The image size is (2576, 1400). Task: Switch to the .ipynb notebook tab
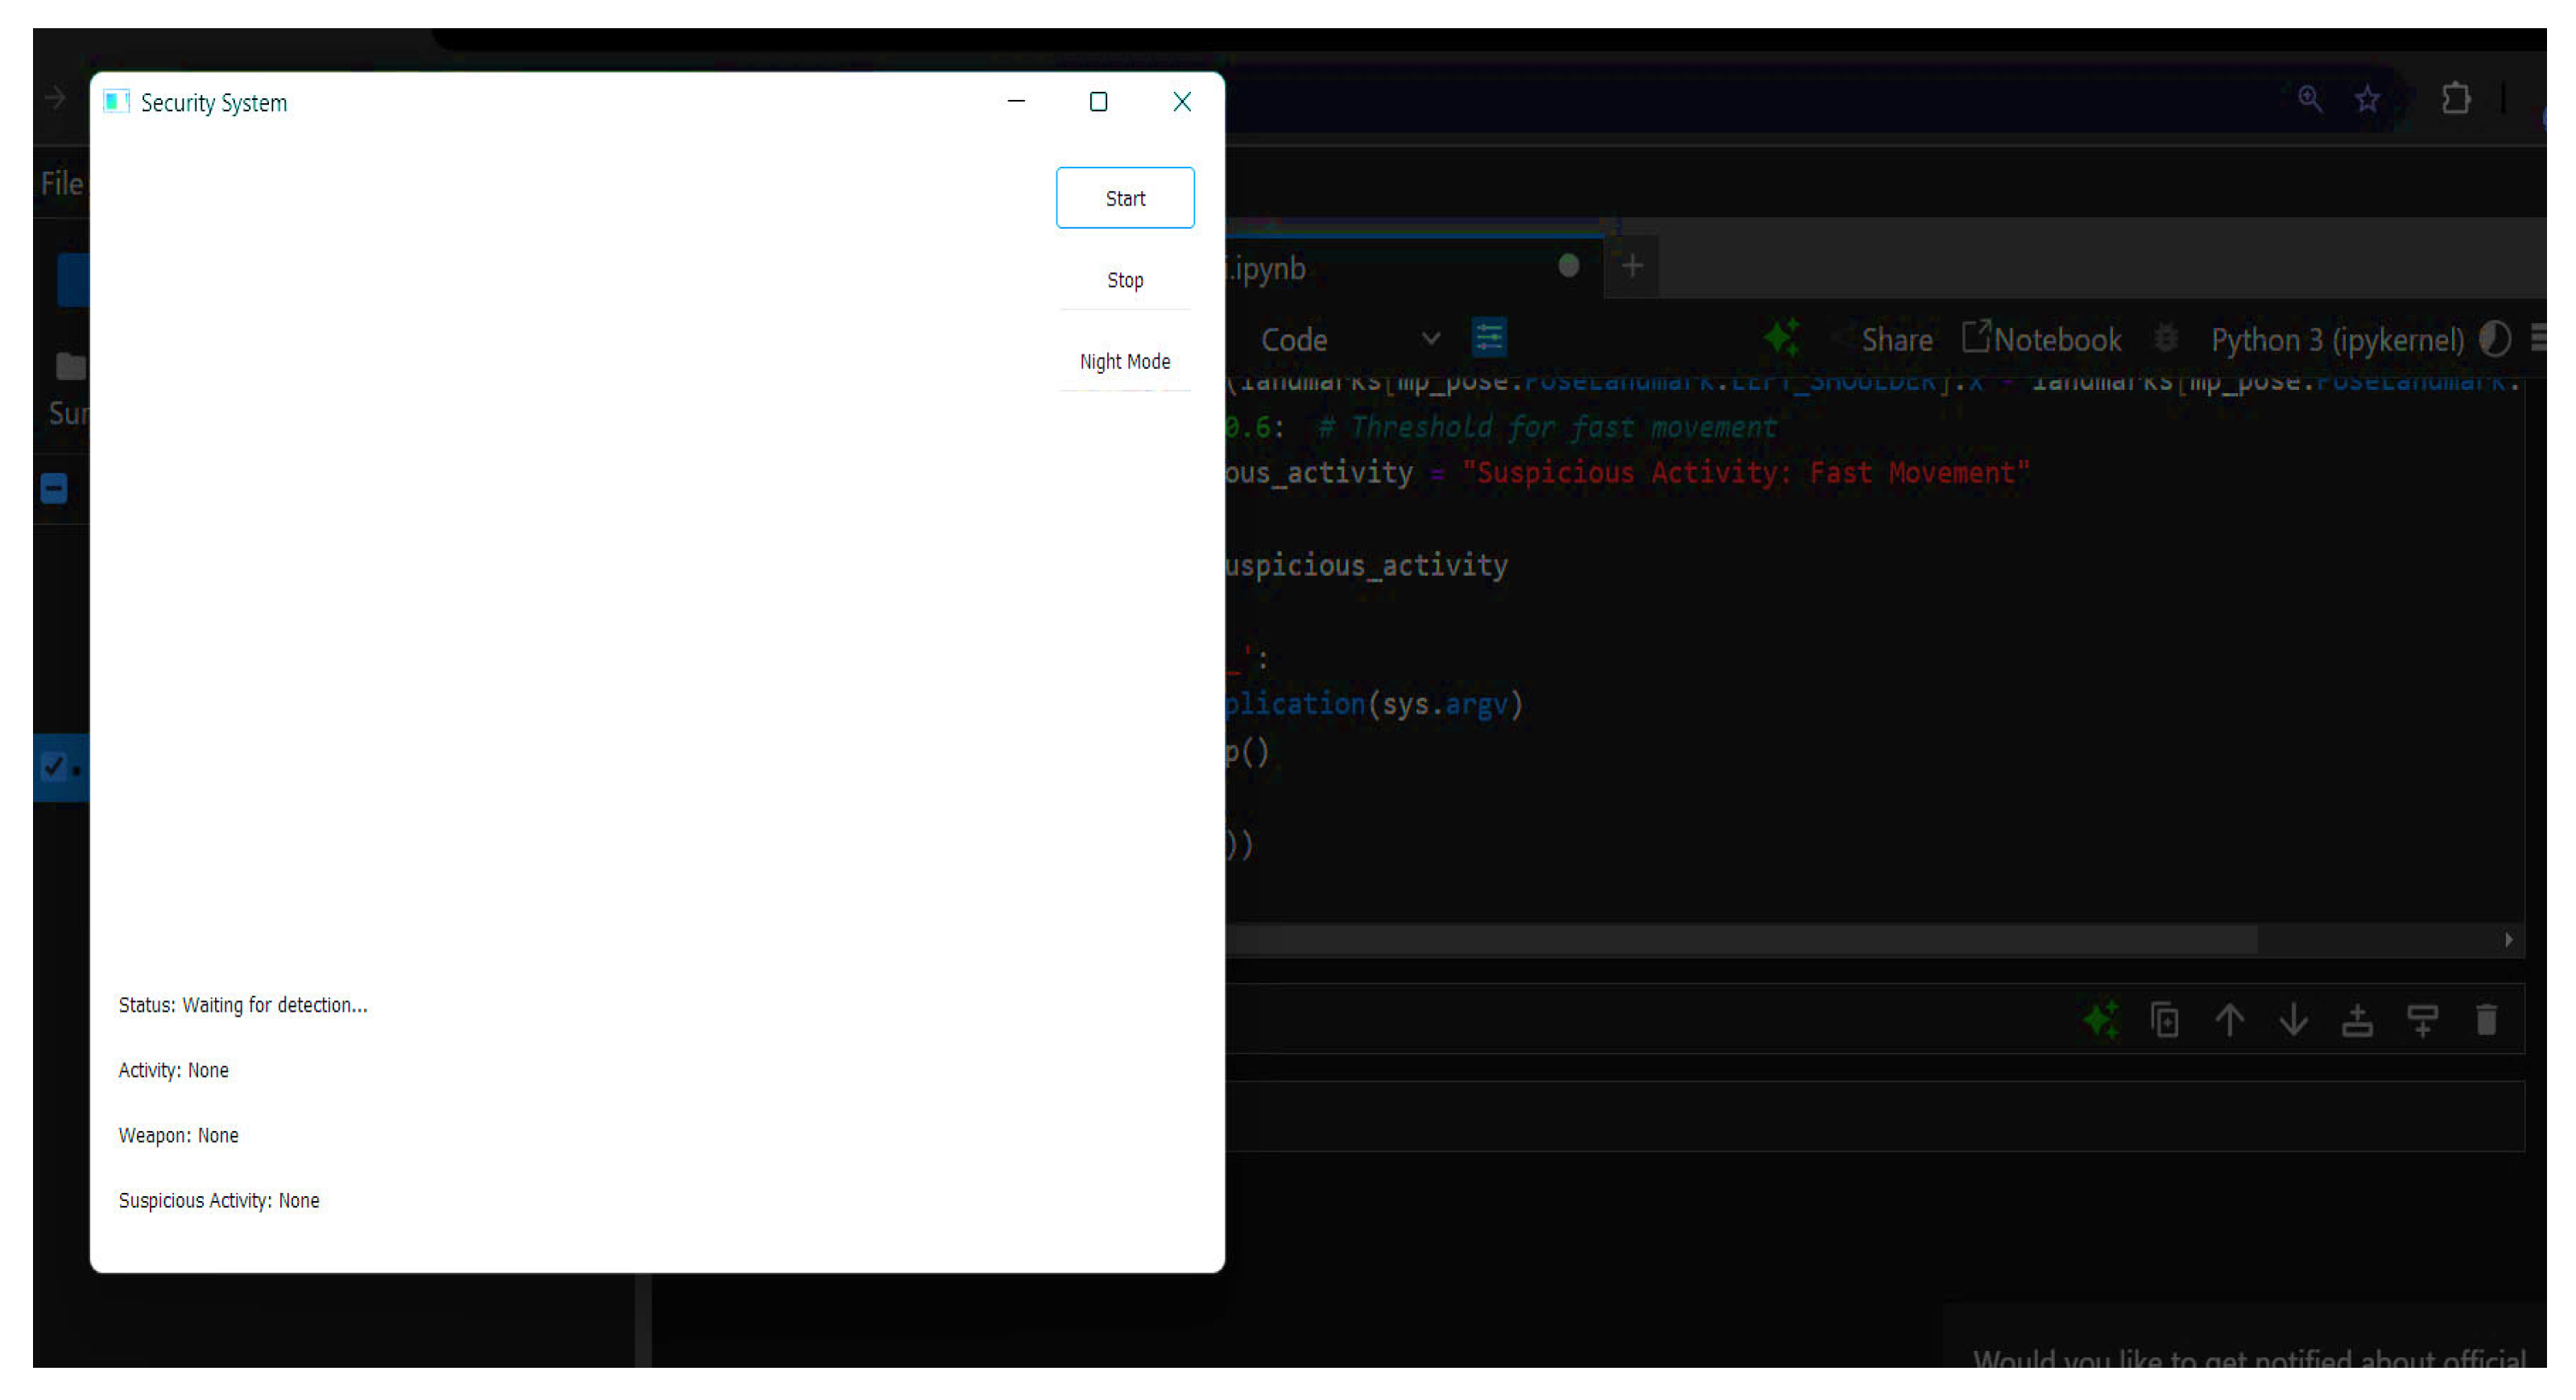1415,267
